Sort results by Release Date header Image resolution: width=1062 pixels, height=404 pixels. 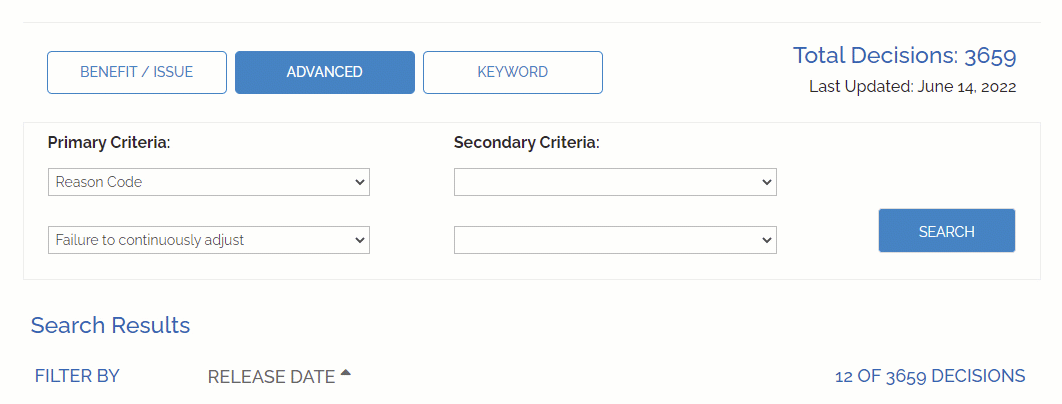coord(271,377)
